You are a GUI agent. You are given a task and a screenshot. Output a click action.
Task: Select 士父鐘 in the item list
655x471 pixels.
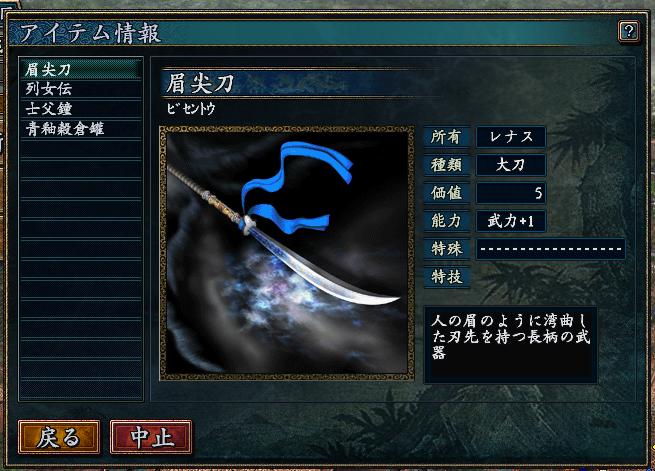pyautogui.click(x=81, y=109)
